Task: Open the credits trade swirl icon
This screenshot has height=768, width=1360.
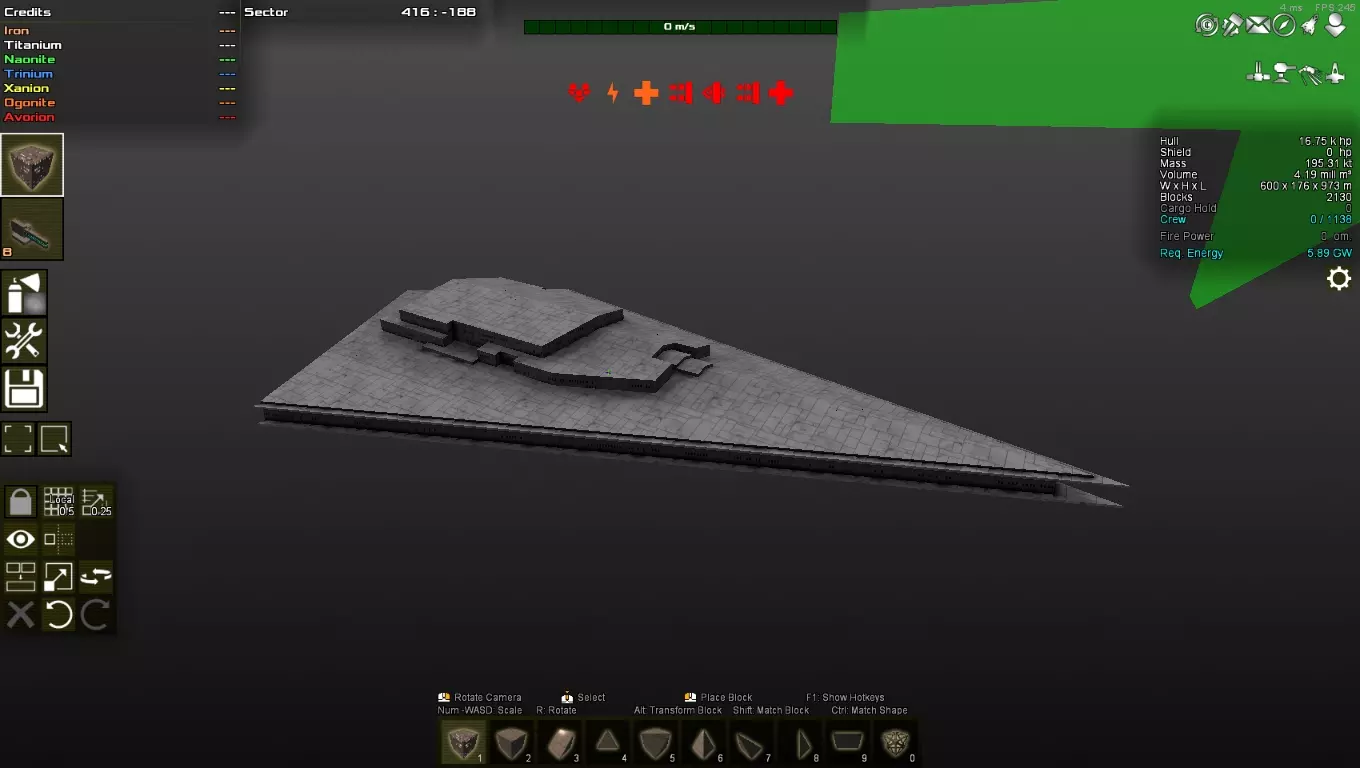Action: 1207,25
